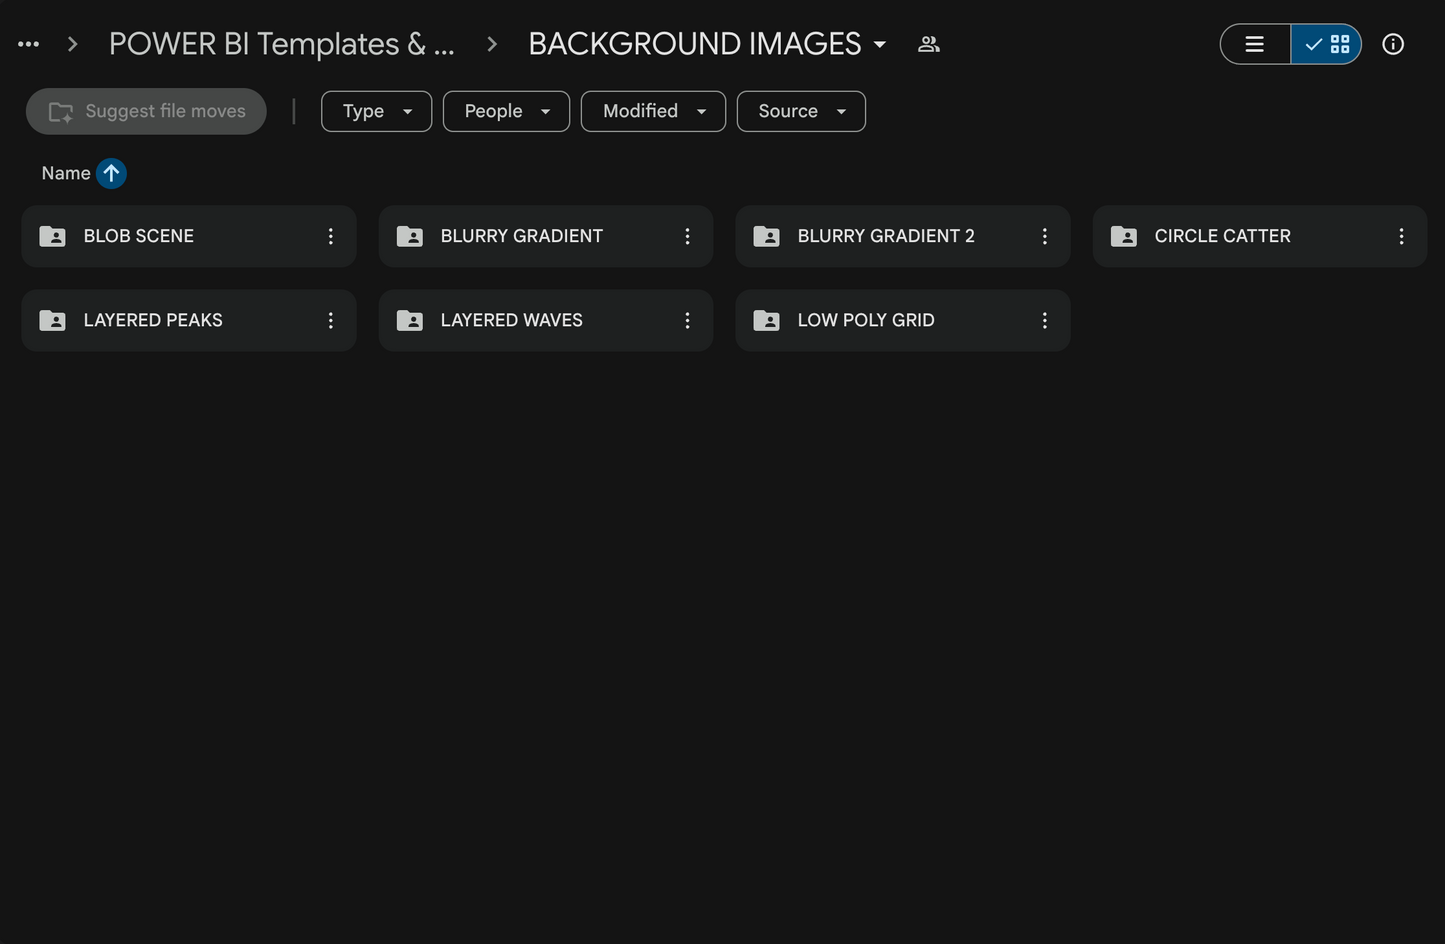
Task: Open more actions for CIRCLE CATTER
Action: [1402, 236]
